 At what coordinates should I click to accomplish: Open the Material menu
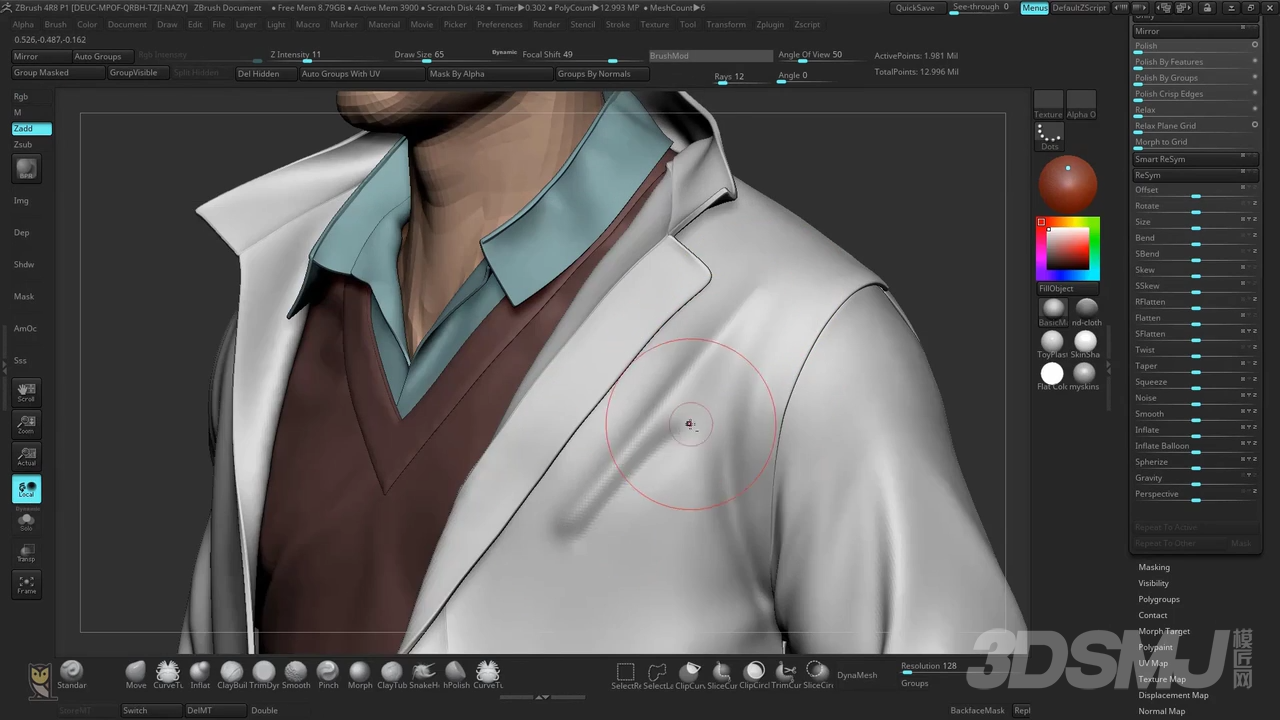click(x=384, y=24)
